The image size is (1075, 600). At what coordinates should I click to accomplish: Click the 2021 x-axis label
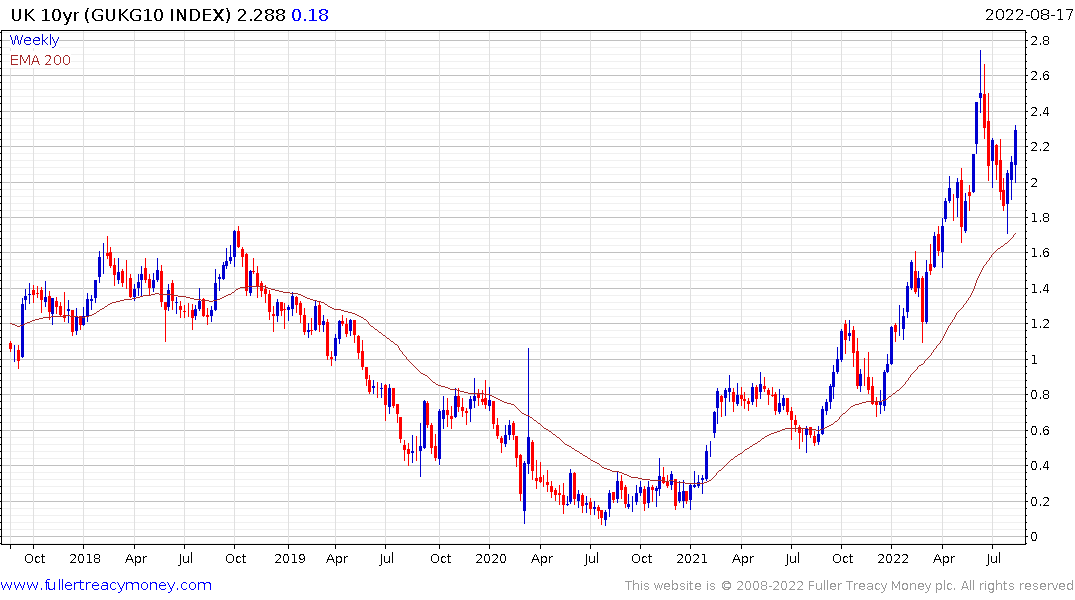(x=692, y=558)
